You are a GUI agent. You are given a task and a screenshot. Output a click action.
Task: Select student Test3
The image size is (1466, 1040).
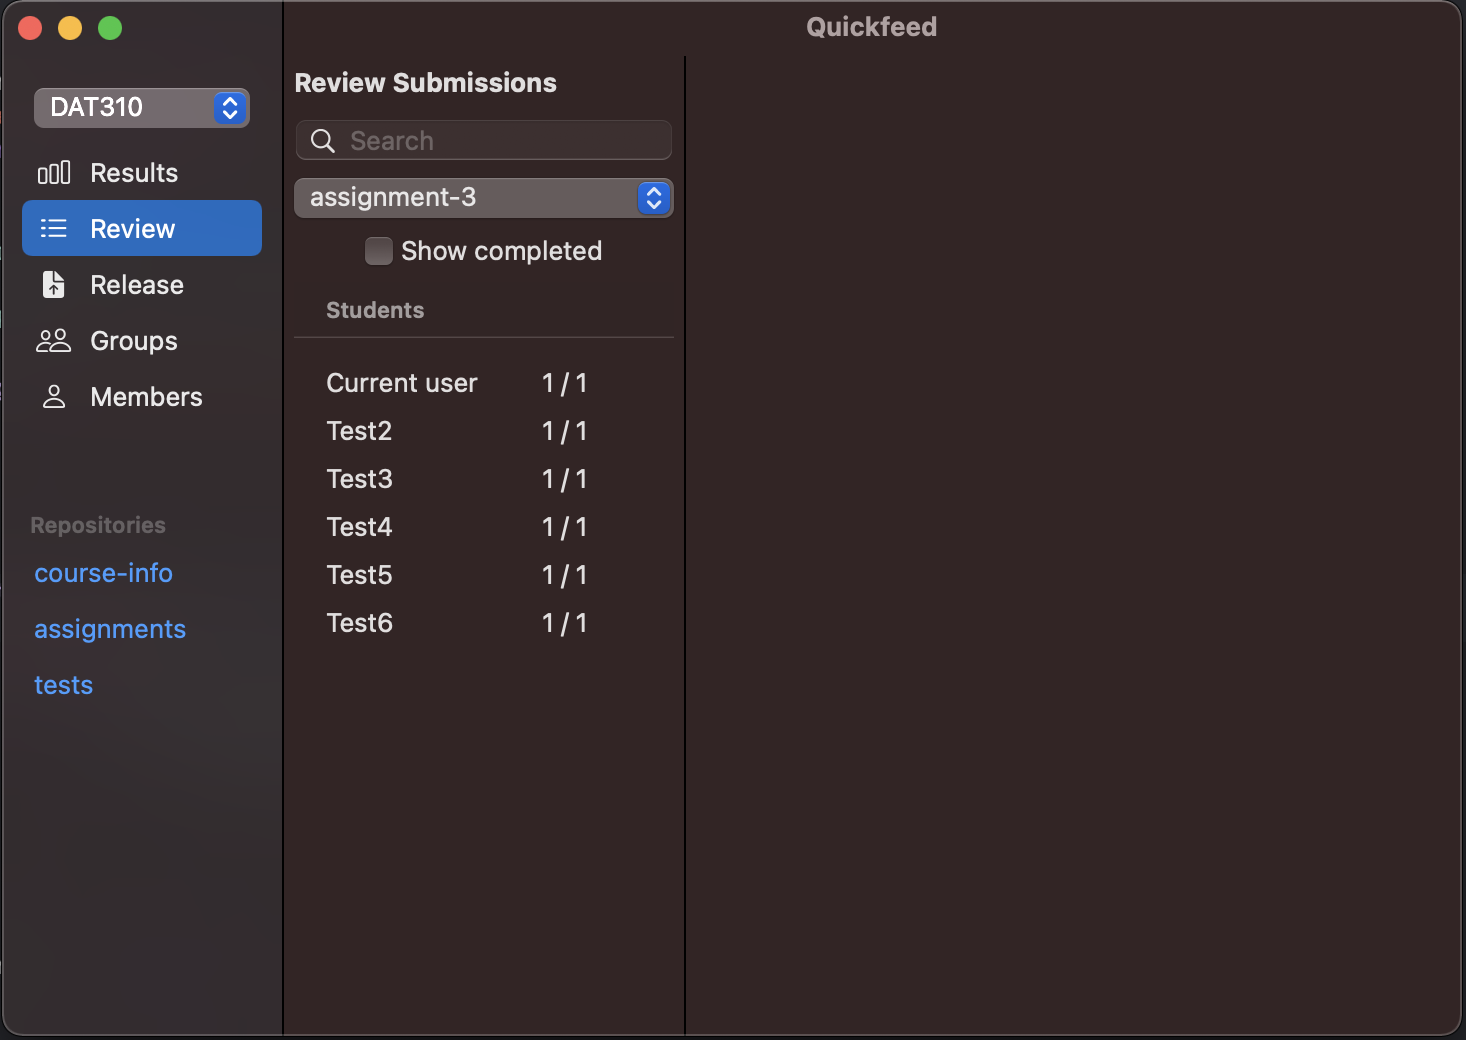484,479
